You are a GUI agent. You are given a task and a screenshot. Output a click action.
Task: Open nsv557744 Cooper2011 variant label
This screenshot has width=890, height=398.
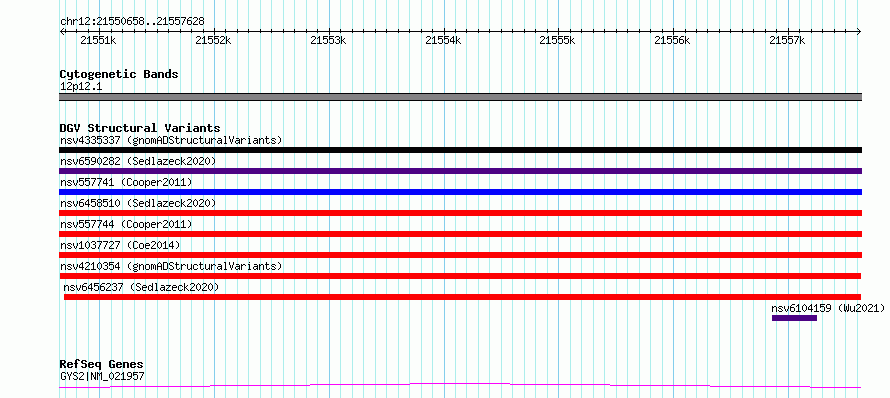click(x=126, y=224)
